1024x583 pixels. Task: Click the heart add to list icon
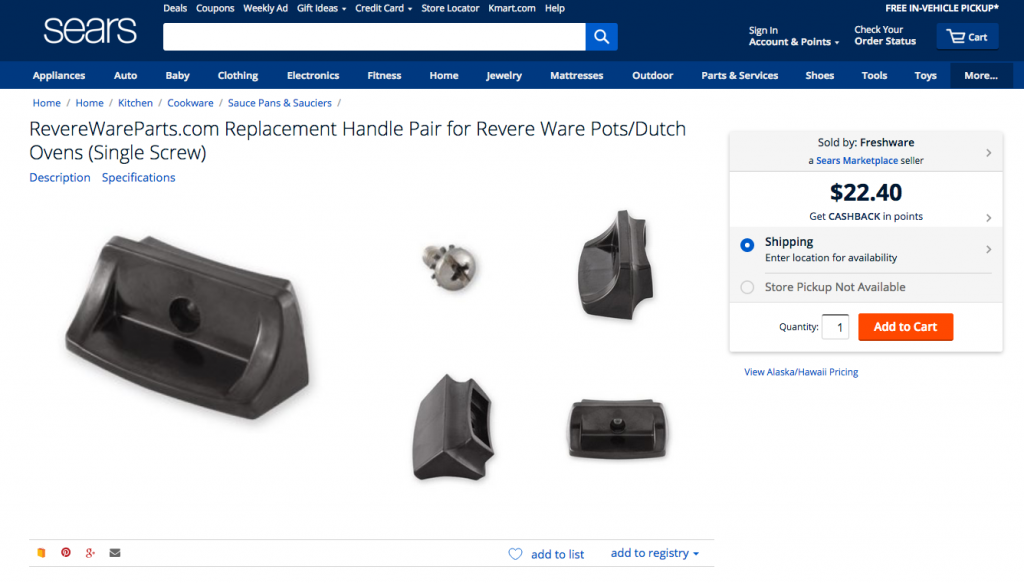(x=515, y=554)
